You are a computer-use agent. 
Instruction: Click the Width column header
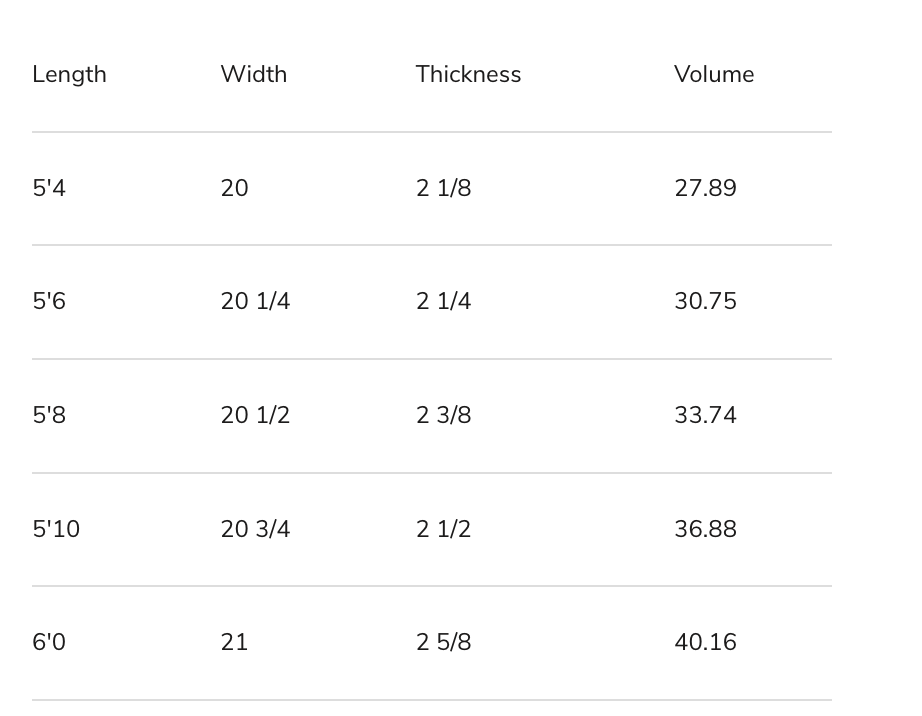(253, 75)
